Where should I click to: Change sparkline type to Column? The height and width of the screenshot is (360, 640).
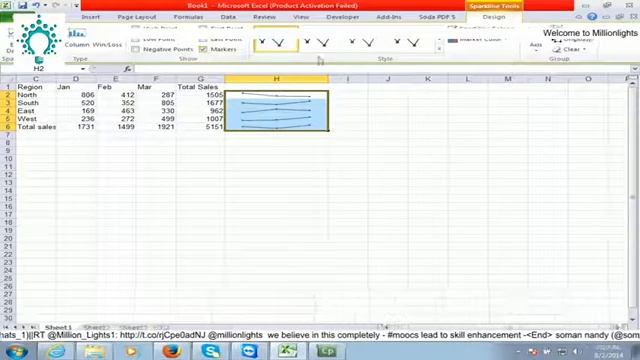[77, 39]
